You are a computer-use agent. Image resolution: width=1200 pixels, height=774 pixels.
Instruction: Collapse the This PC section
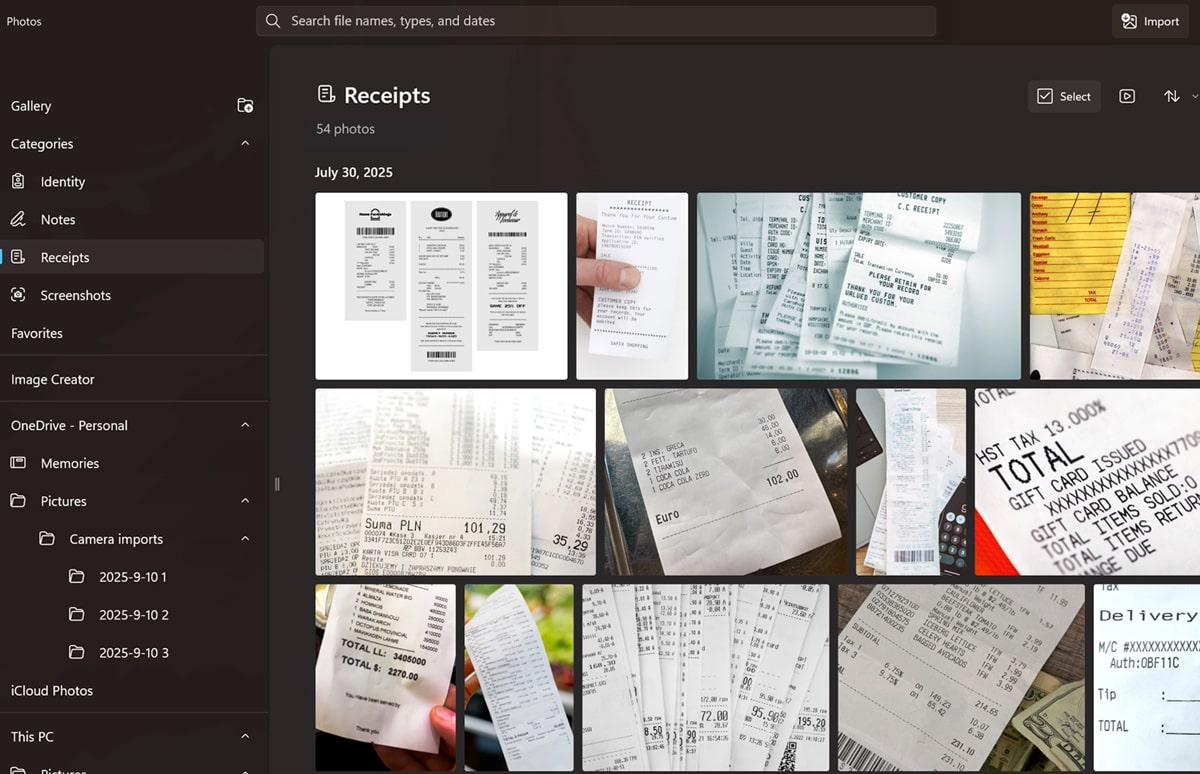pos(245,737)
